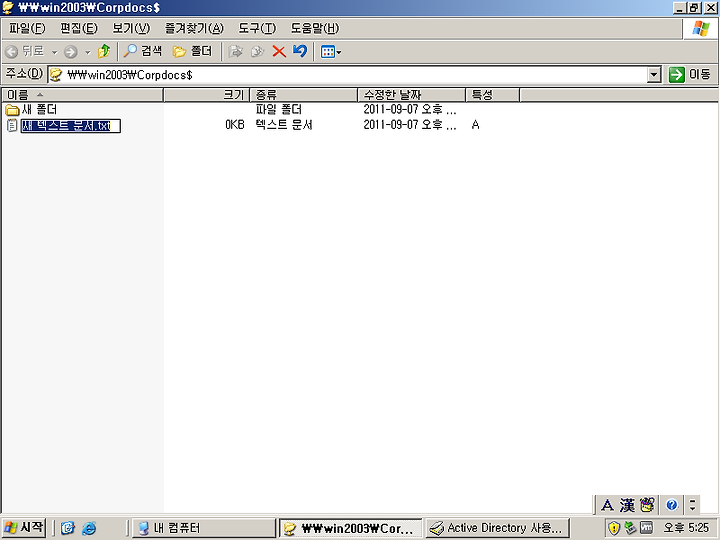The image size is (720, 540).
Task: Click the Windows flag logo
Action: tap(701, 28)
